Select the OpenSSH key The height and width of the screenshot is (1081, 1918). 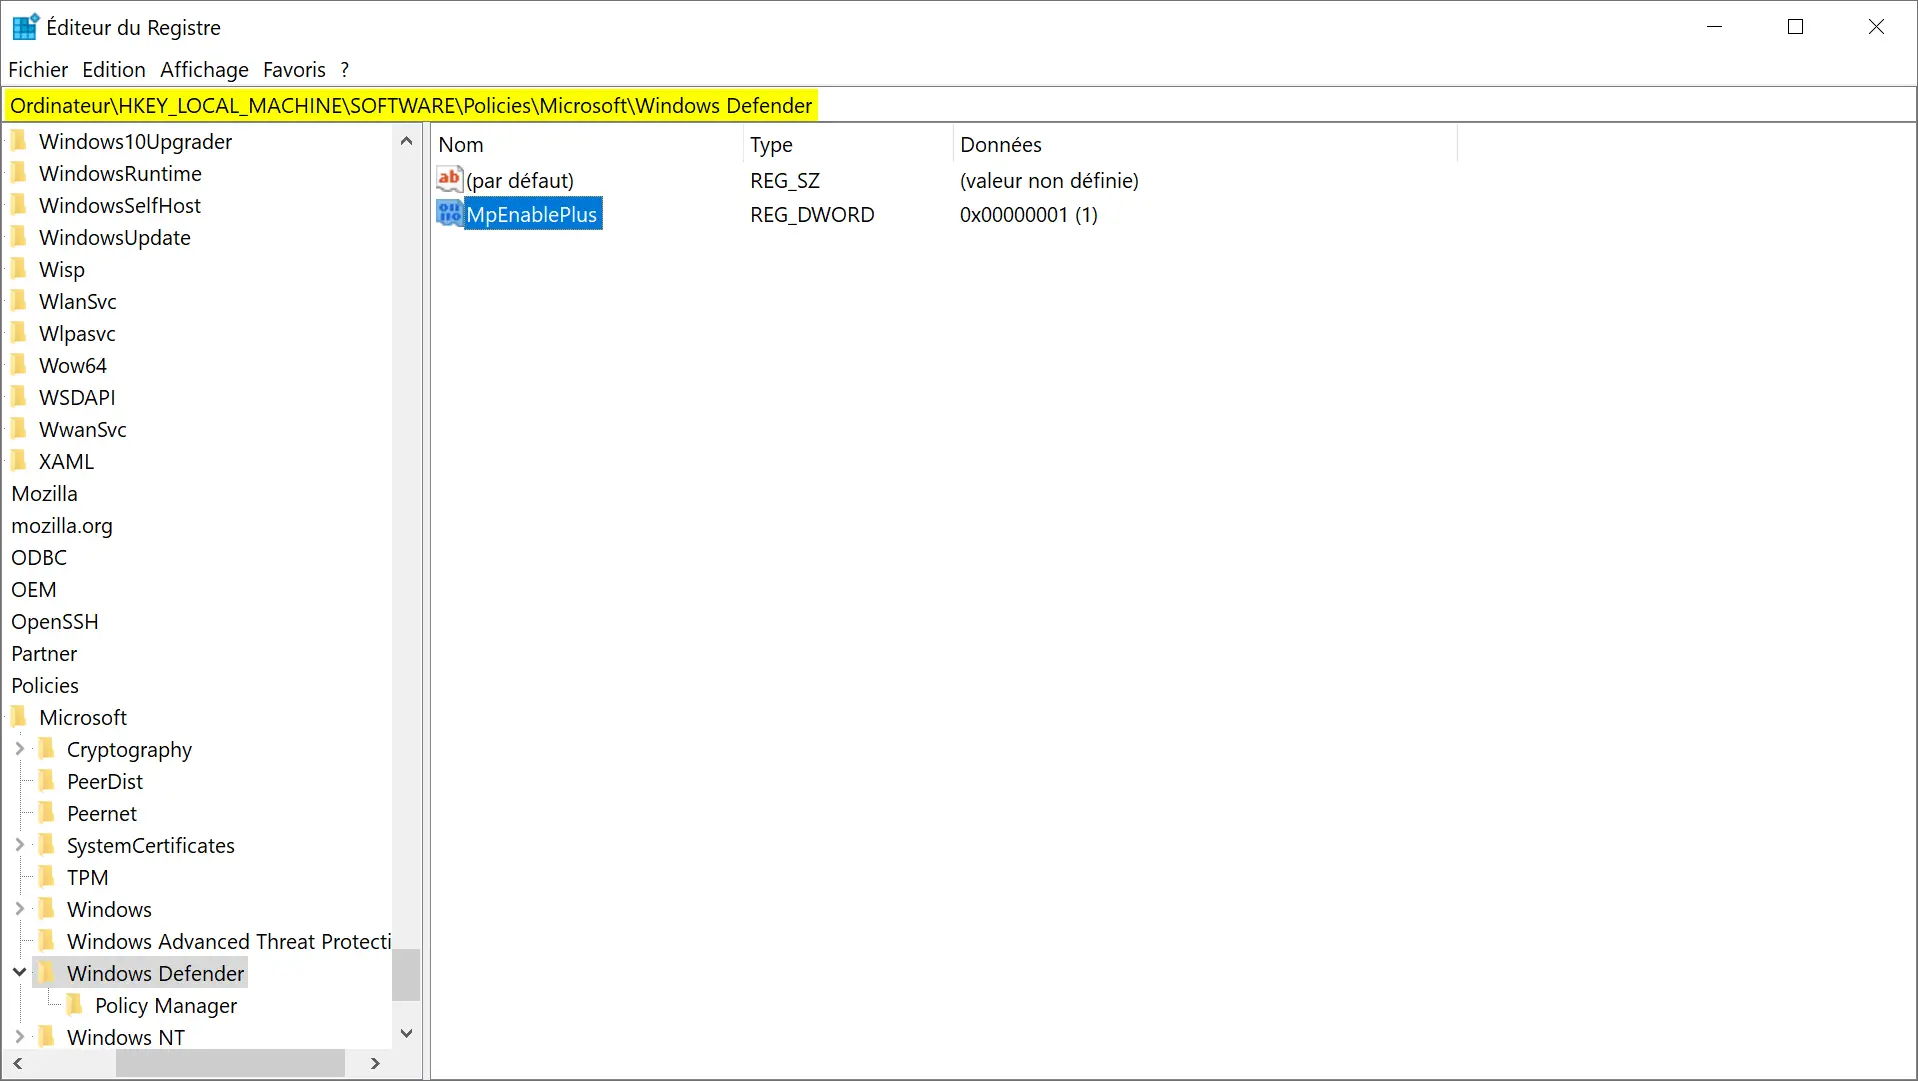coord(54,621)
